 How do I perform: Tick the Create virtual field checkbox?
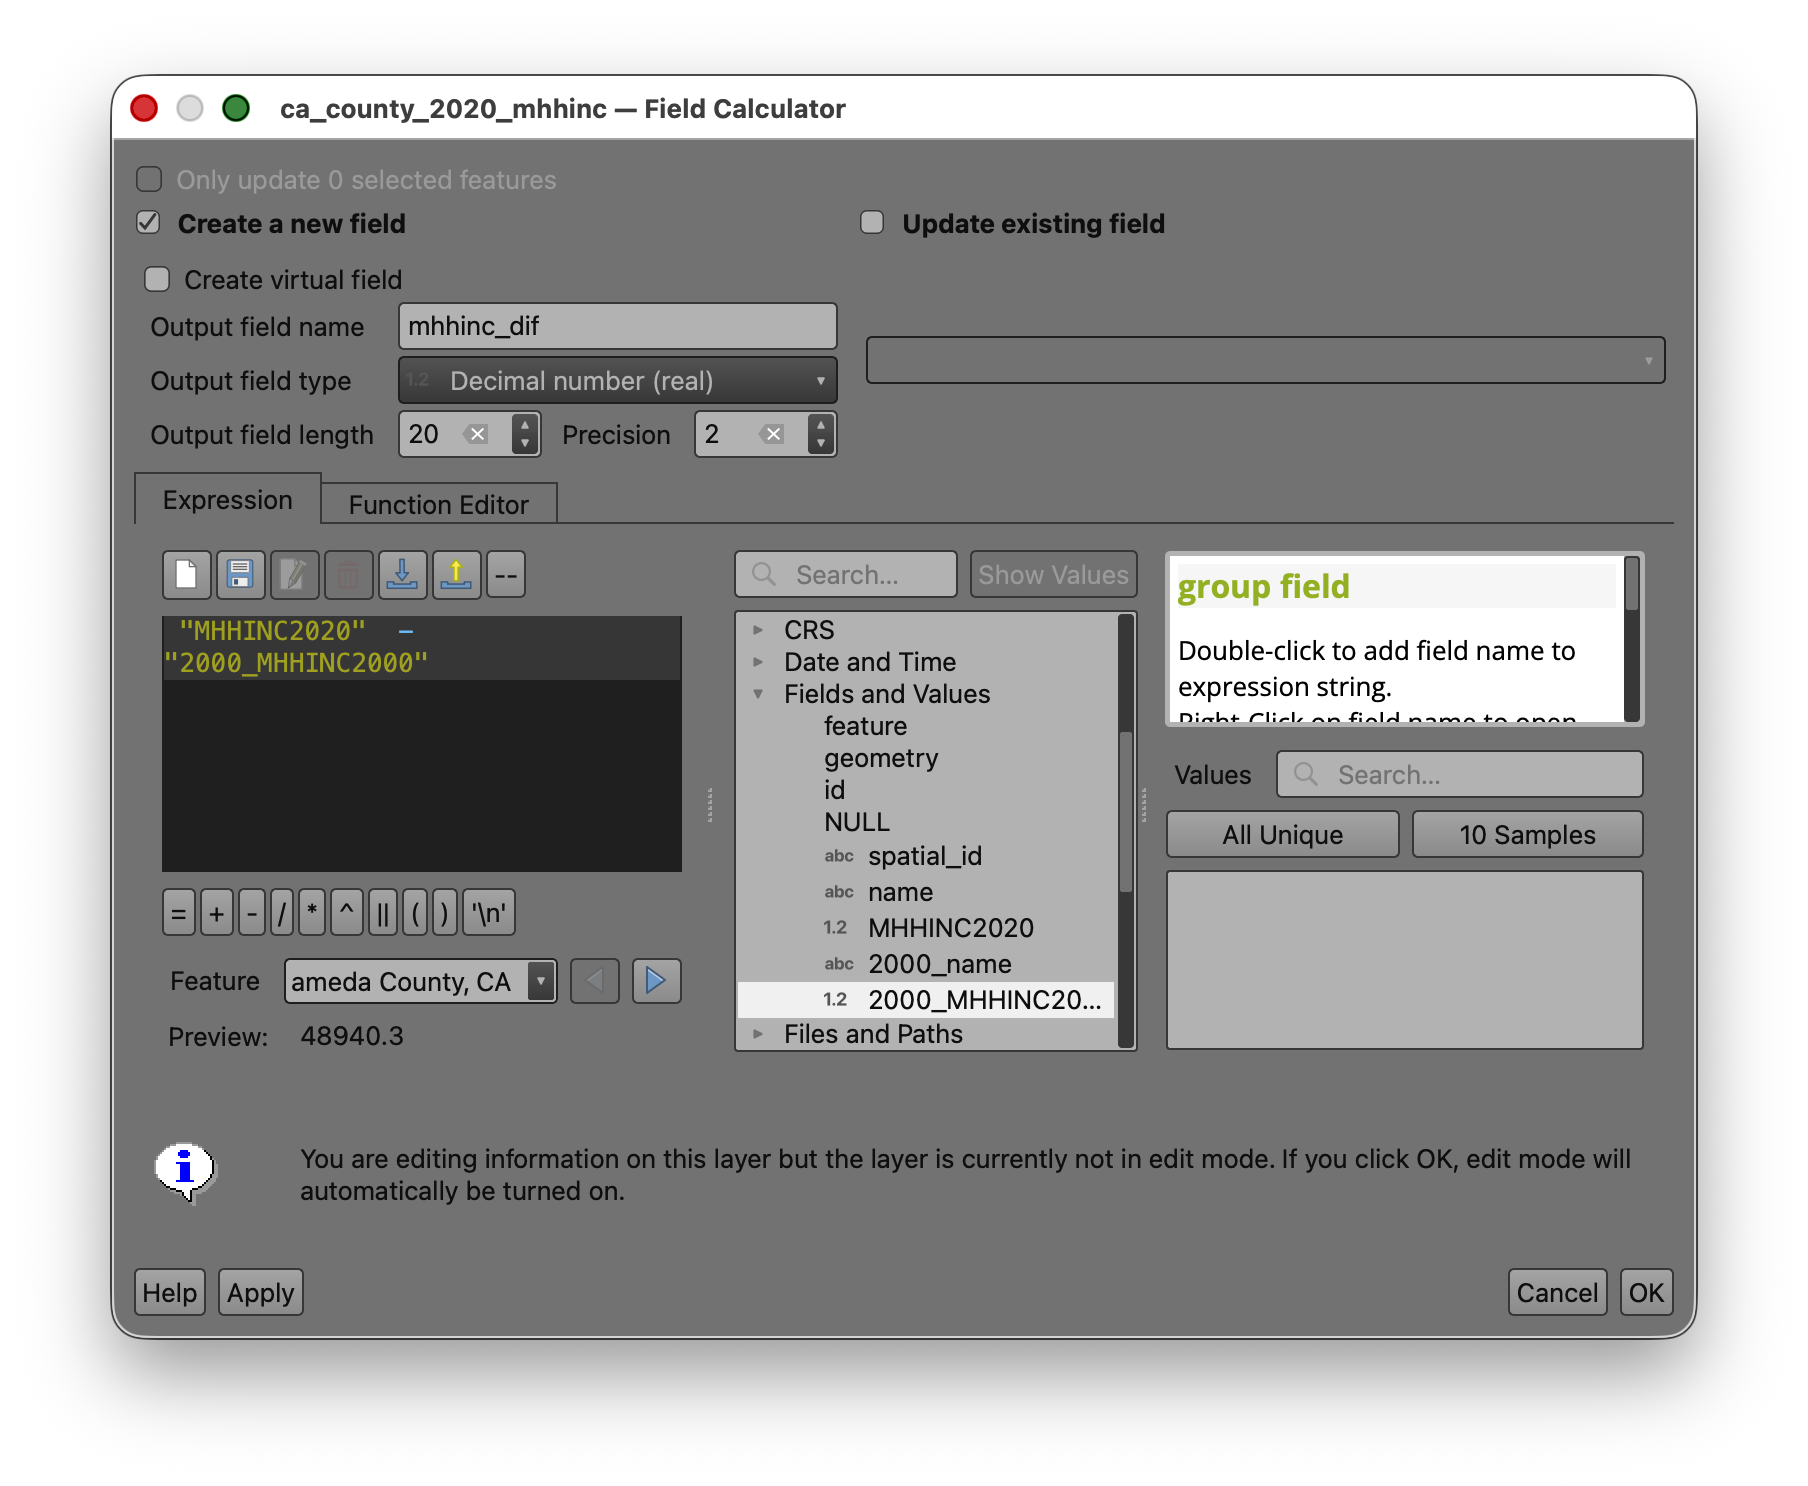[157, 280]
